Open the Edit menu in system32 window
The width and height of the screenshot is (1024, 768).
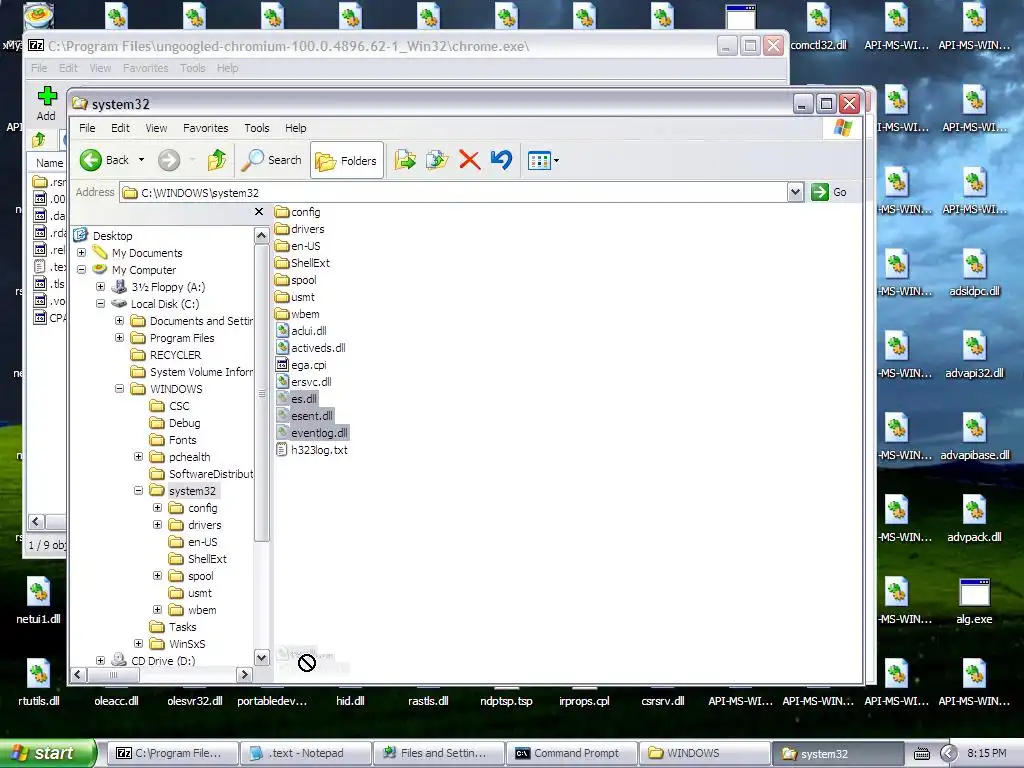[x=120, y=128]
